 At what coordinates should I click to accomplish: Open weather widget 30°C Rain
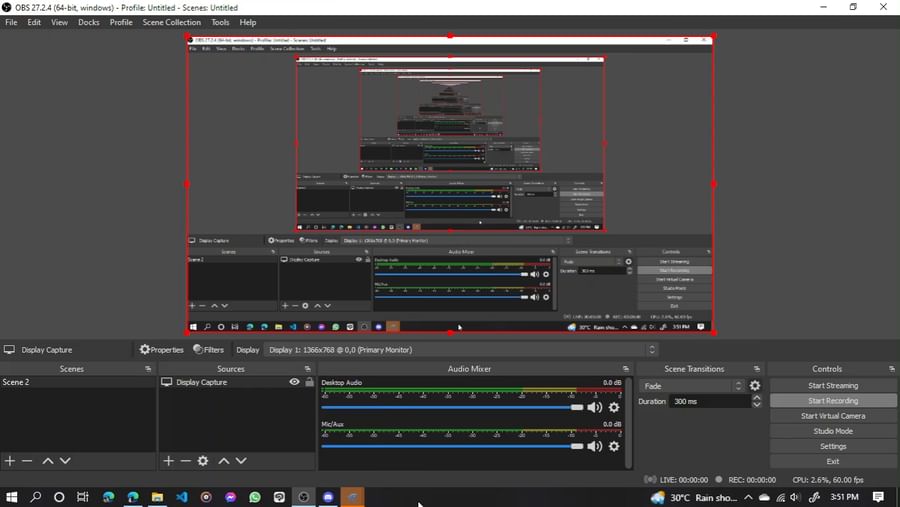coord(693,497)
